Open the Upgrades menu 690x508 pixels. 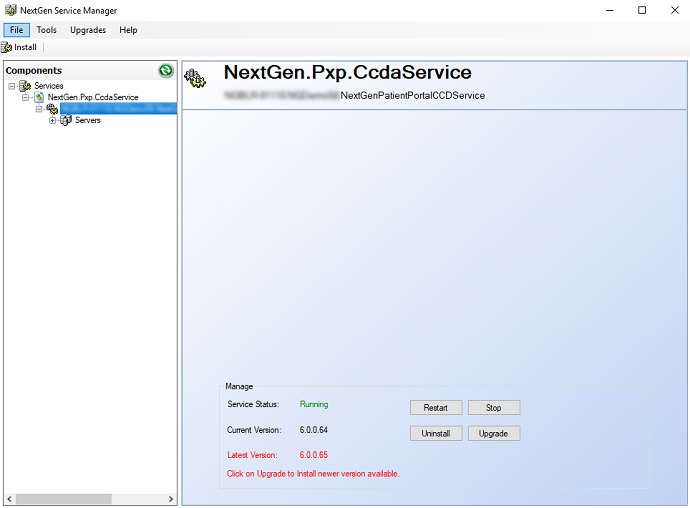88,30
